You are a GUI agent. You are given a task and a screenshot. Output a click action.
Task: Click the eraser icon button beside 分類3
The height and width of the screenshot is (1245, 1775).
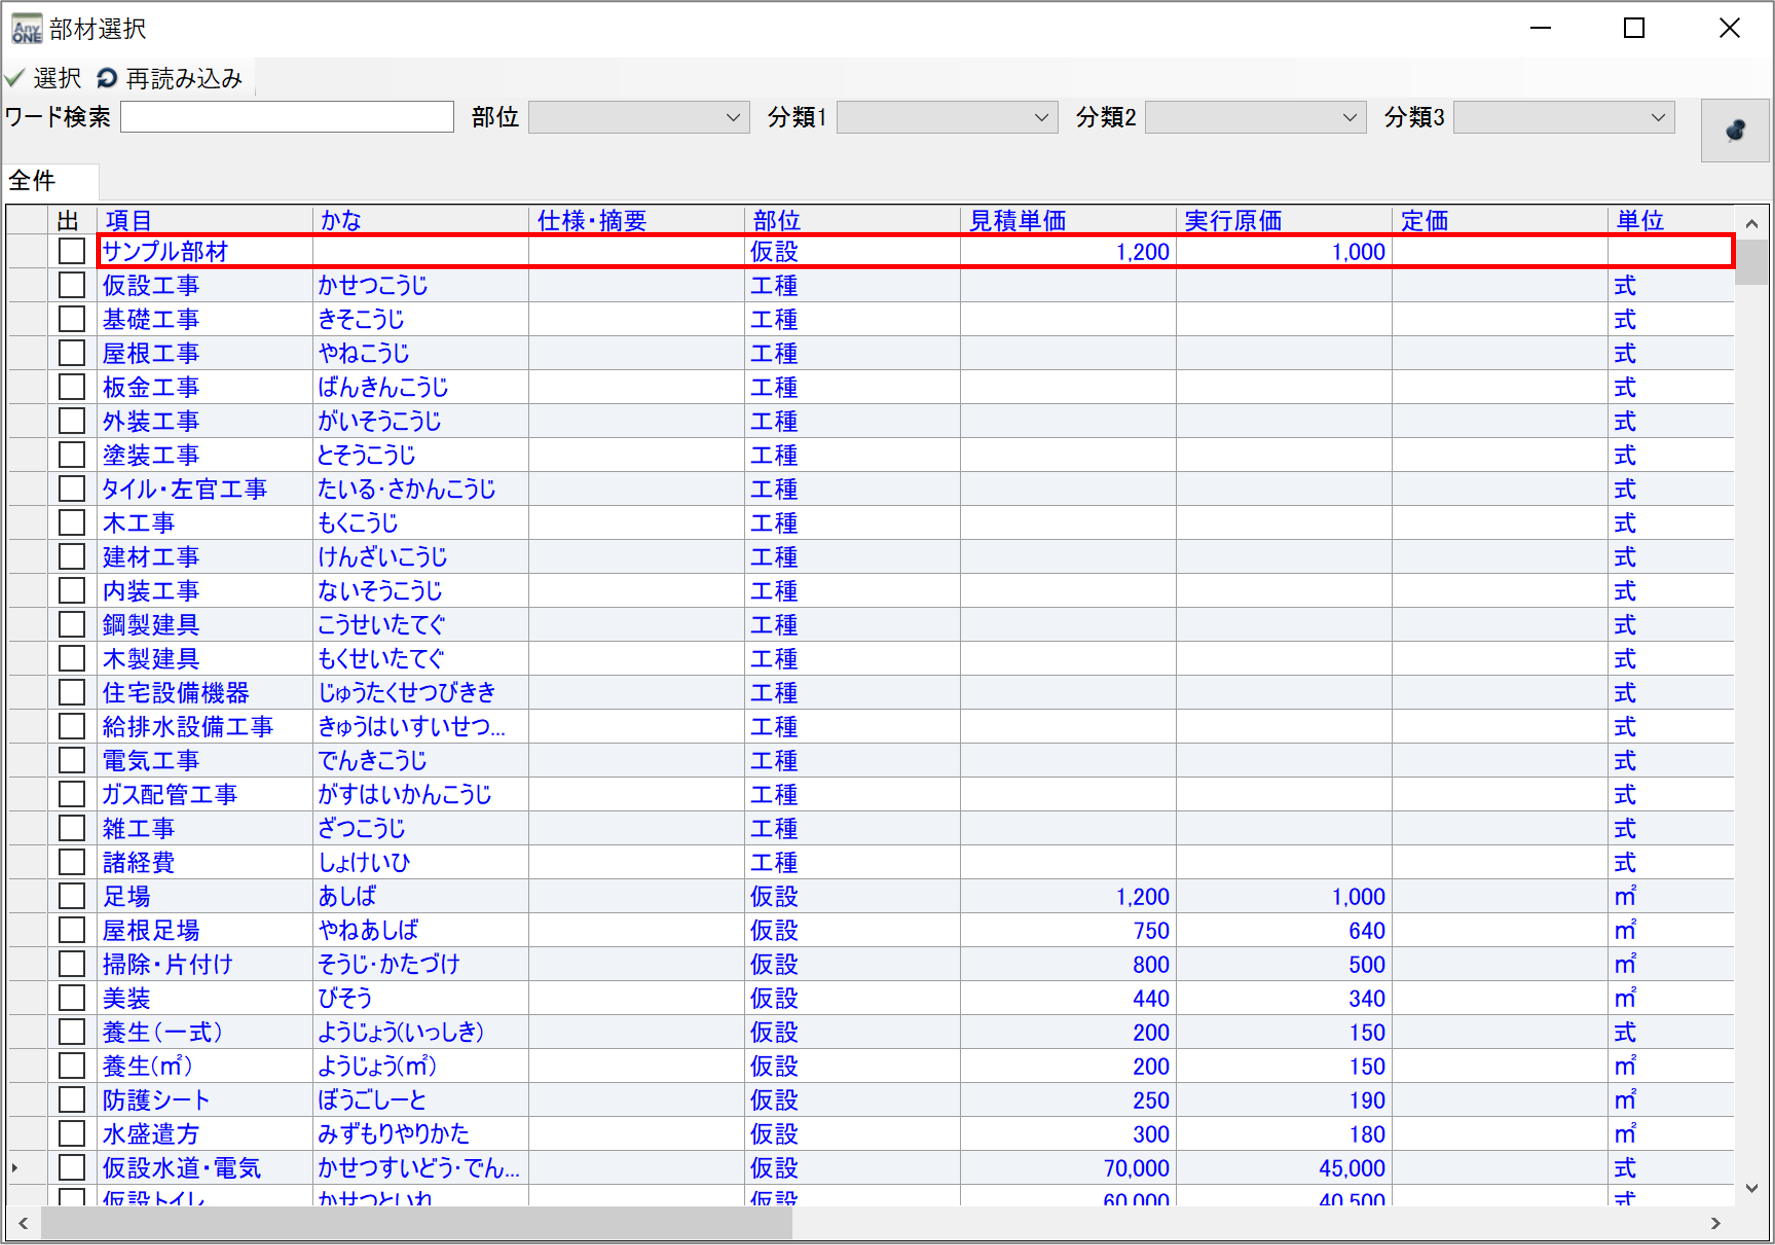(x=1735, y=130)
